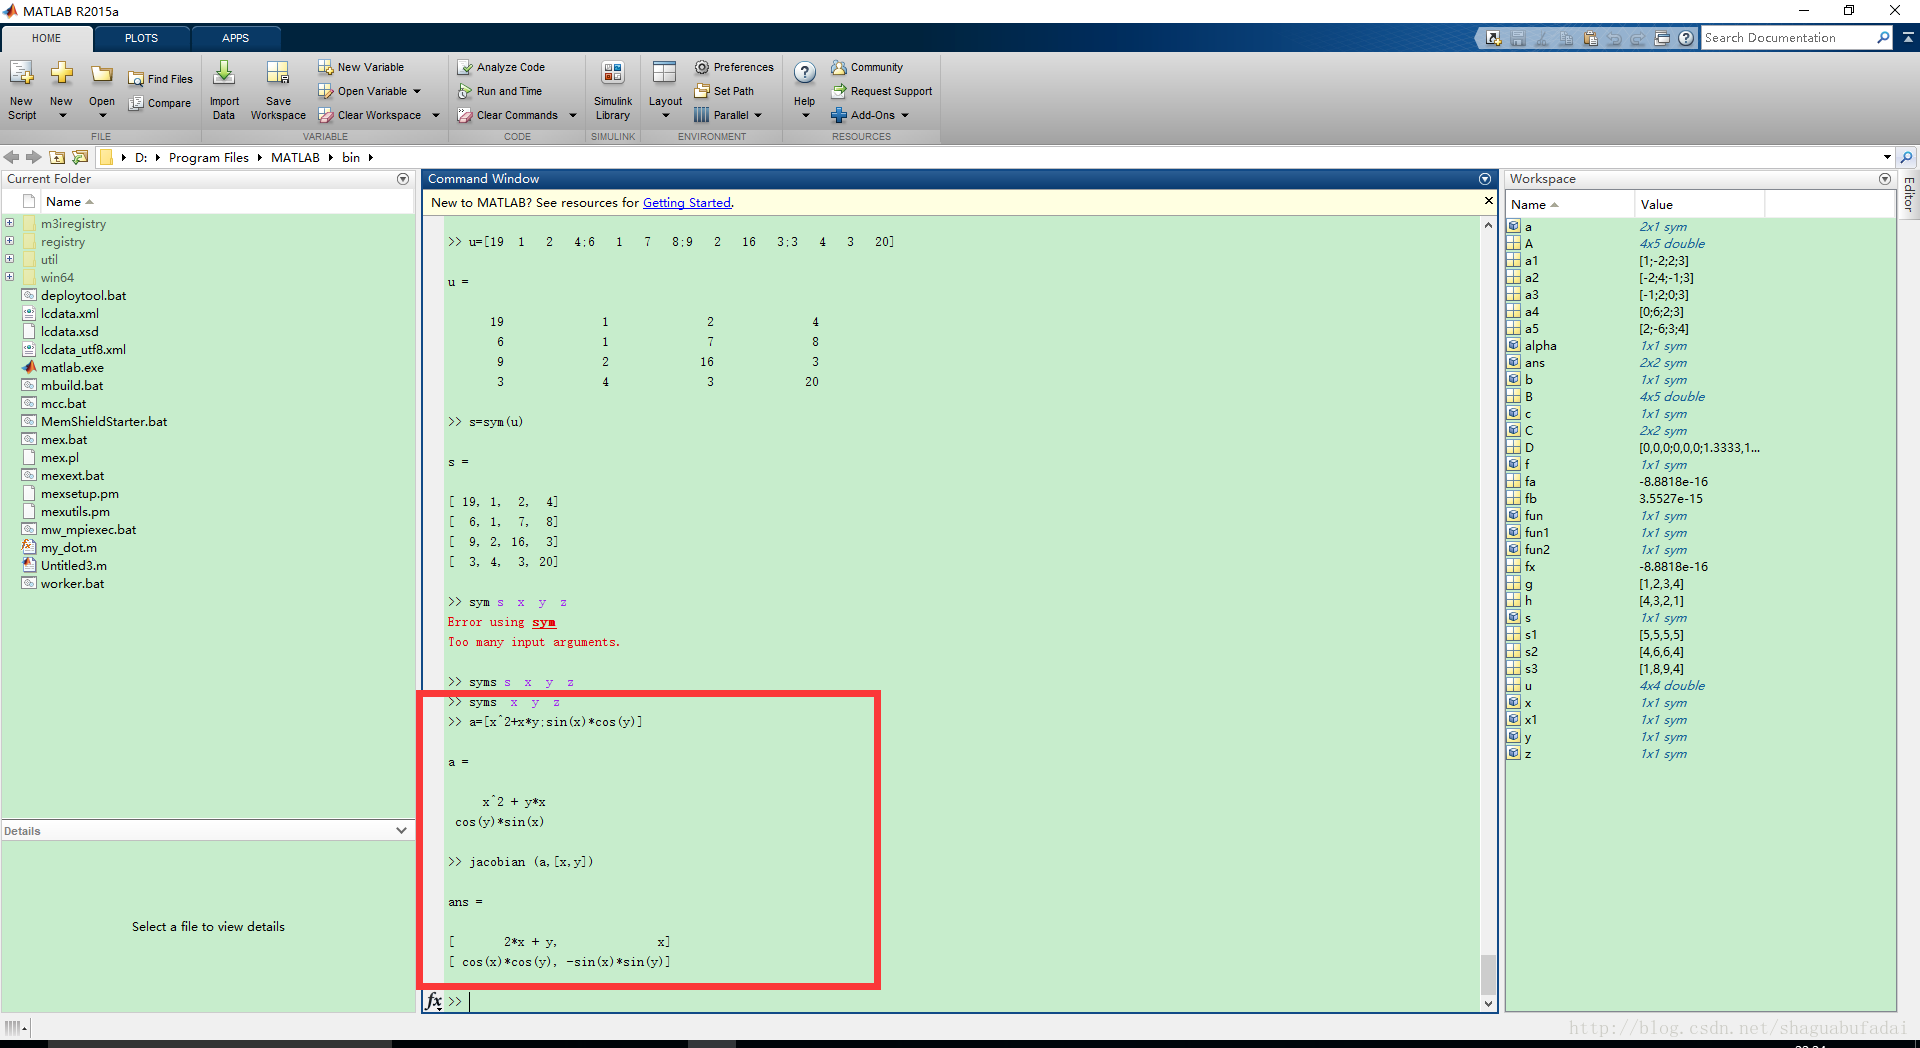This screenshot has height=1048, width=1920.
Task: Switch to the APPS tab
Action: [235, 38]
